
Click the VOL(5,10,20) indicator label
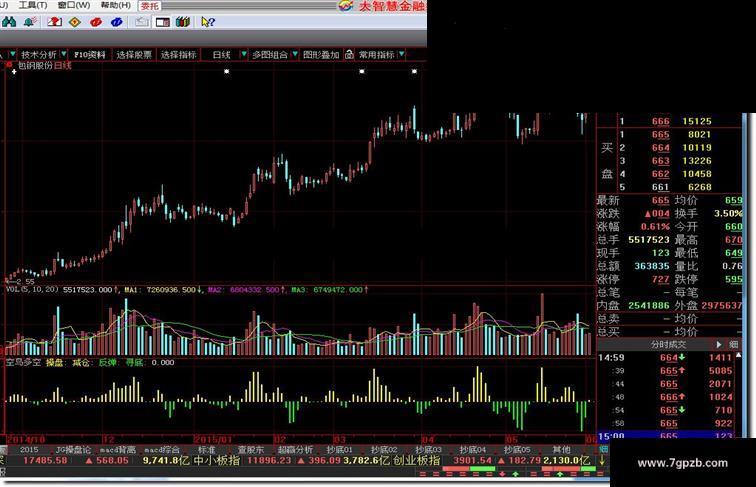(x=32, y=289)
